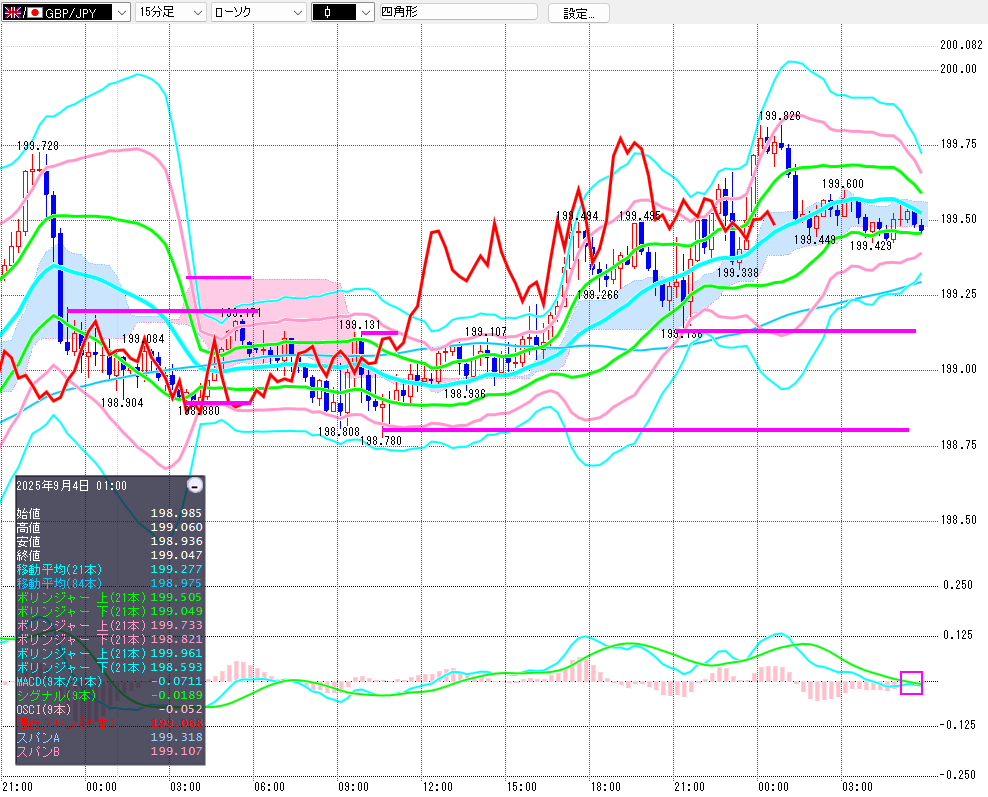988x797 pixels.
Task: Click the 198.904 low price label
Action: pos(122,403)
